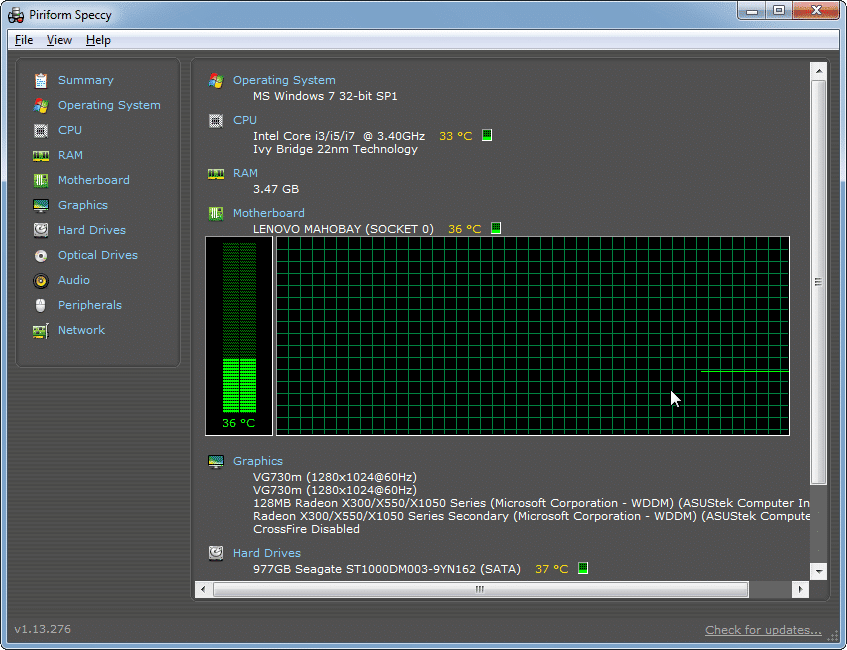
Task: Toggle the hard drive 37 °C graph icon
Action: pyautogui.click(x=583, y=568)
